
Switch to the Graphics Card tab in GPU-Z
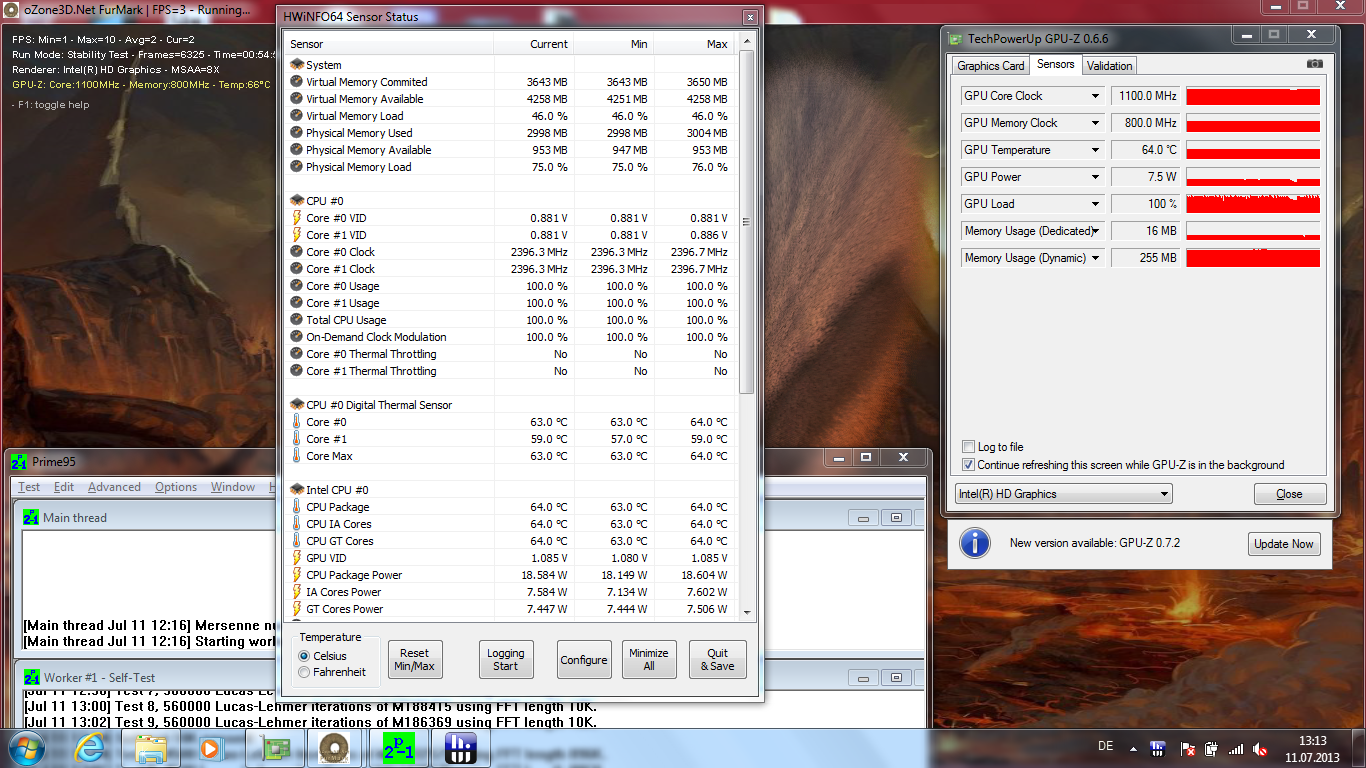point(990,66)
